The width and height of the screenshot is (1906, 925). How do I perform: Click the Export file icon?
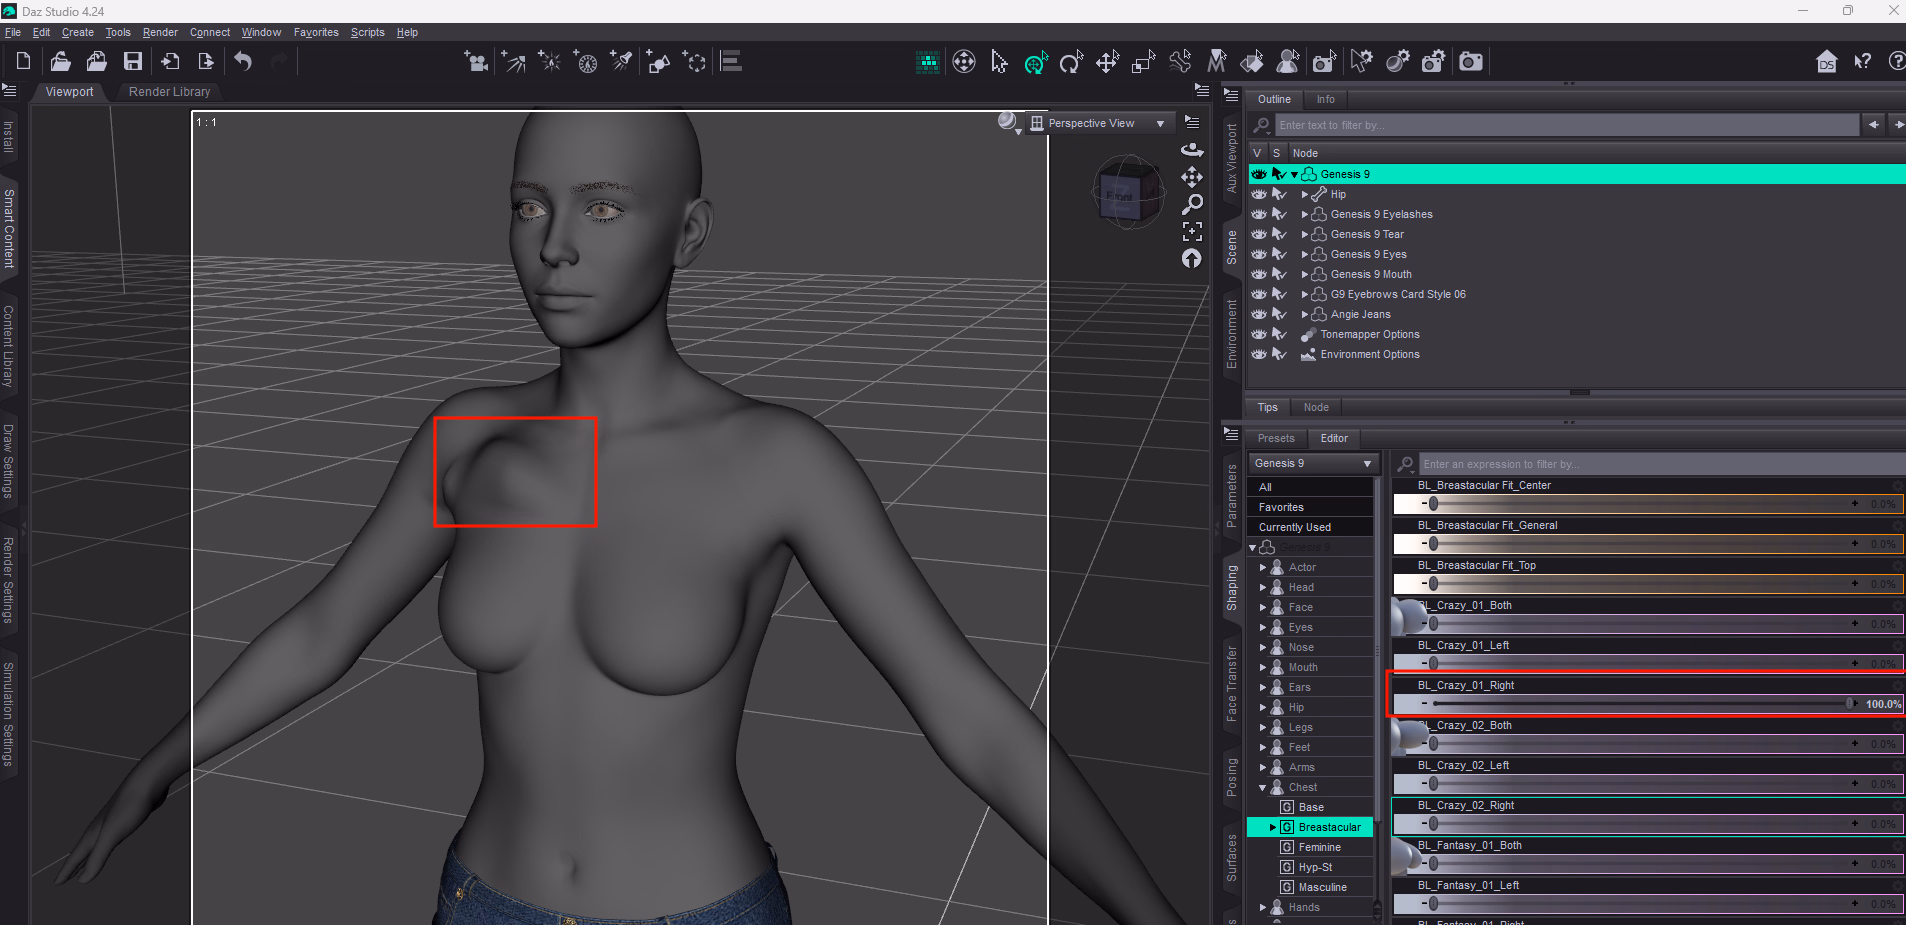click(206, 61)
